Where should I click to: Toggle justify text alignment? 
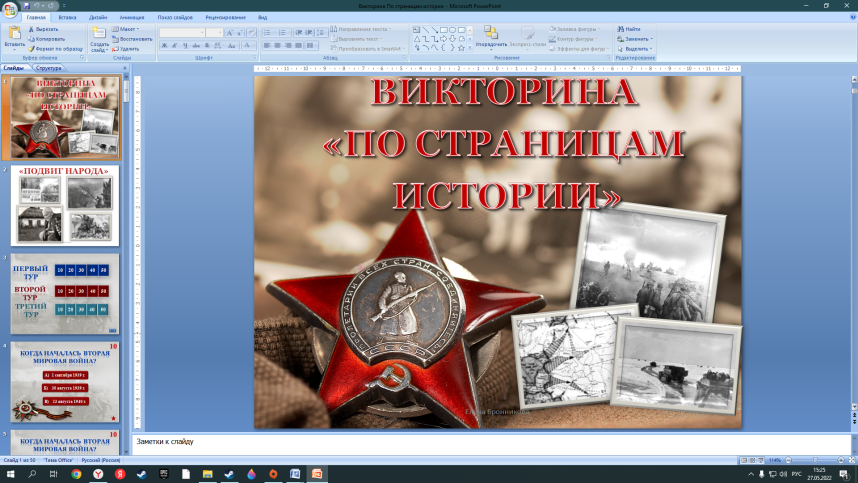click(x=298, y=45)
